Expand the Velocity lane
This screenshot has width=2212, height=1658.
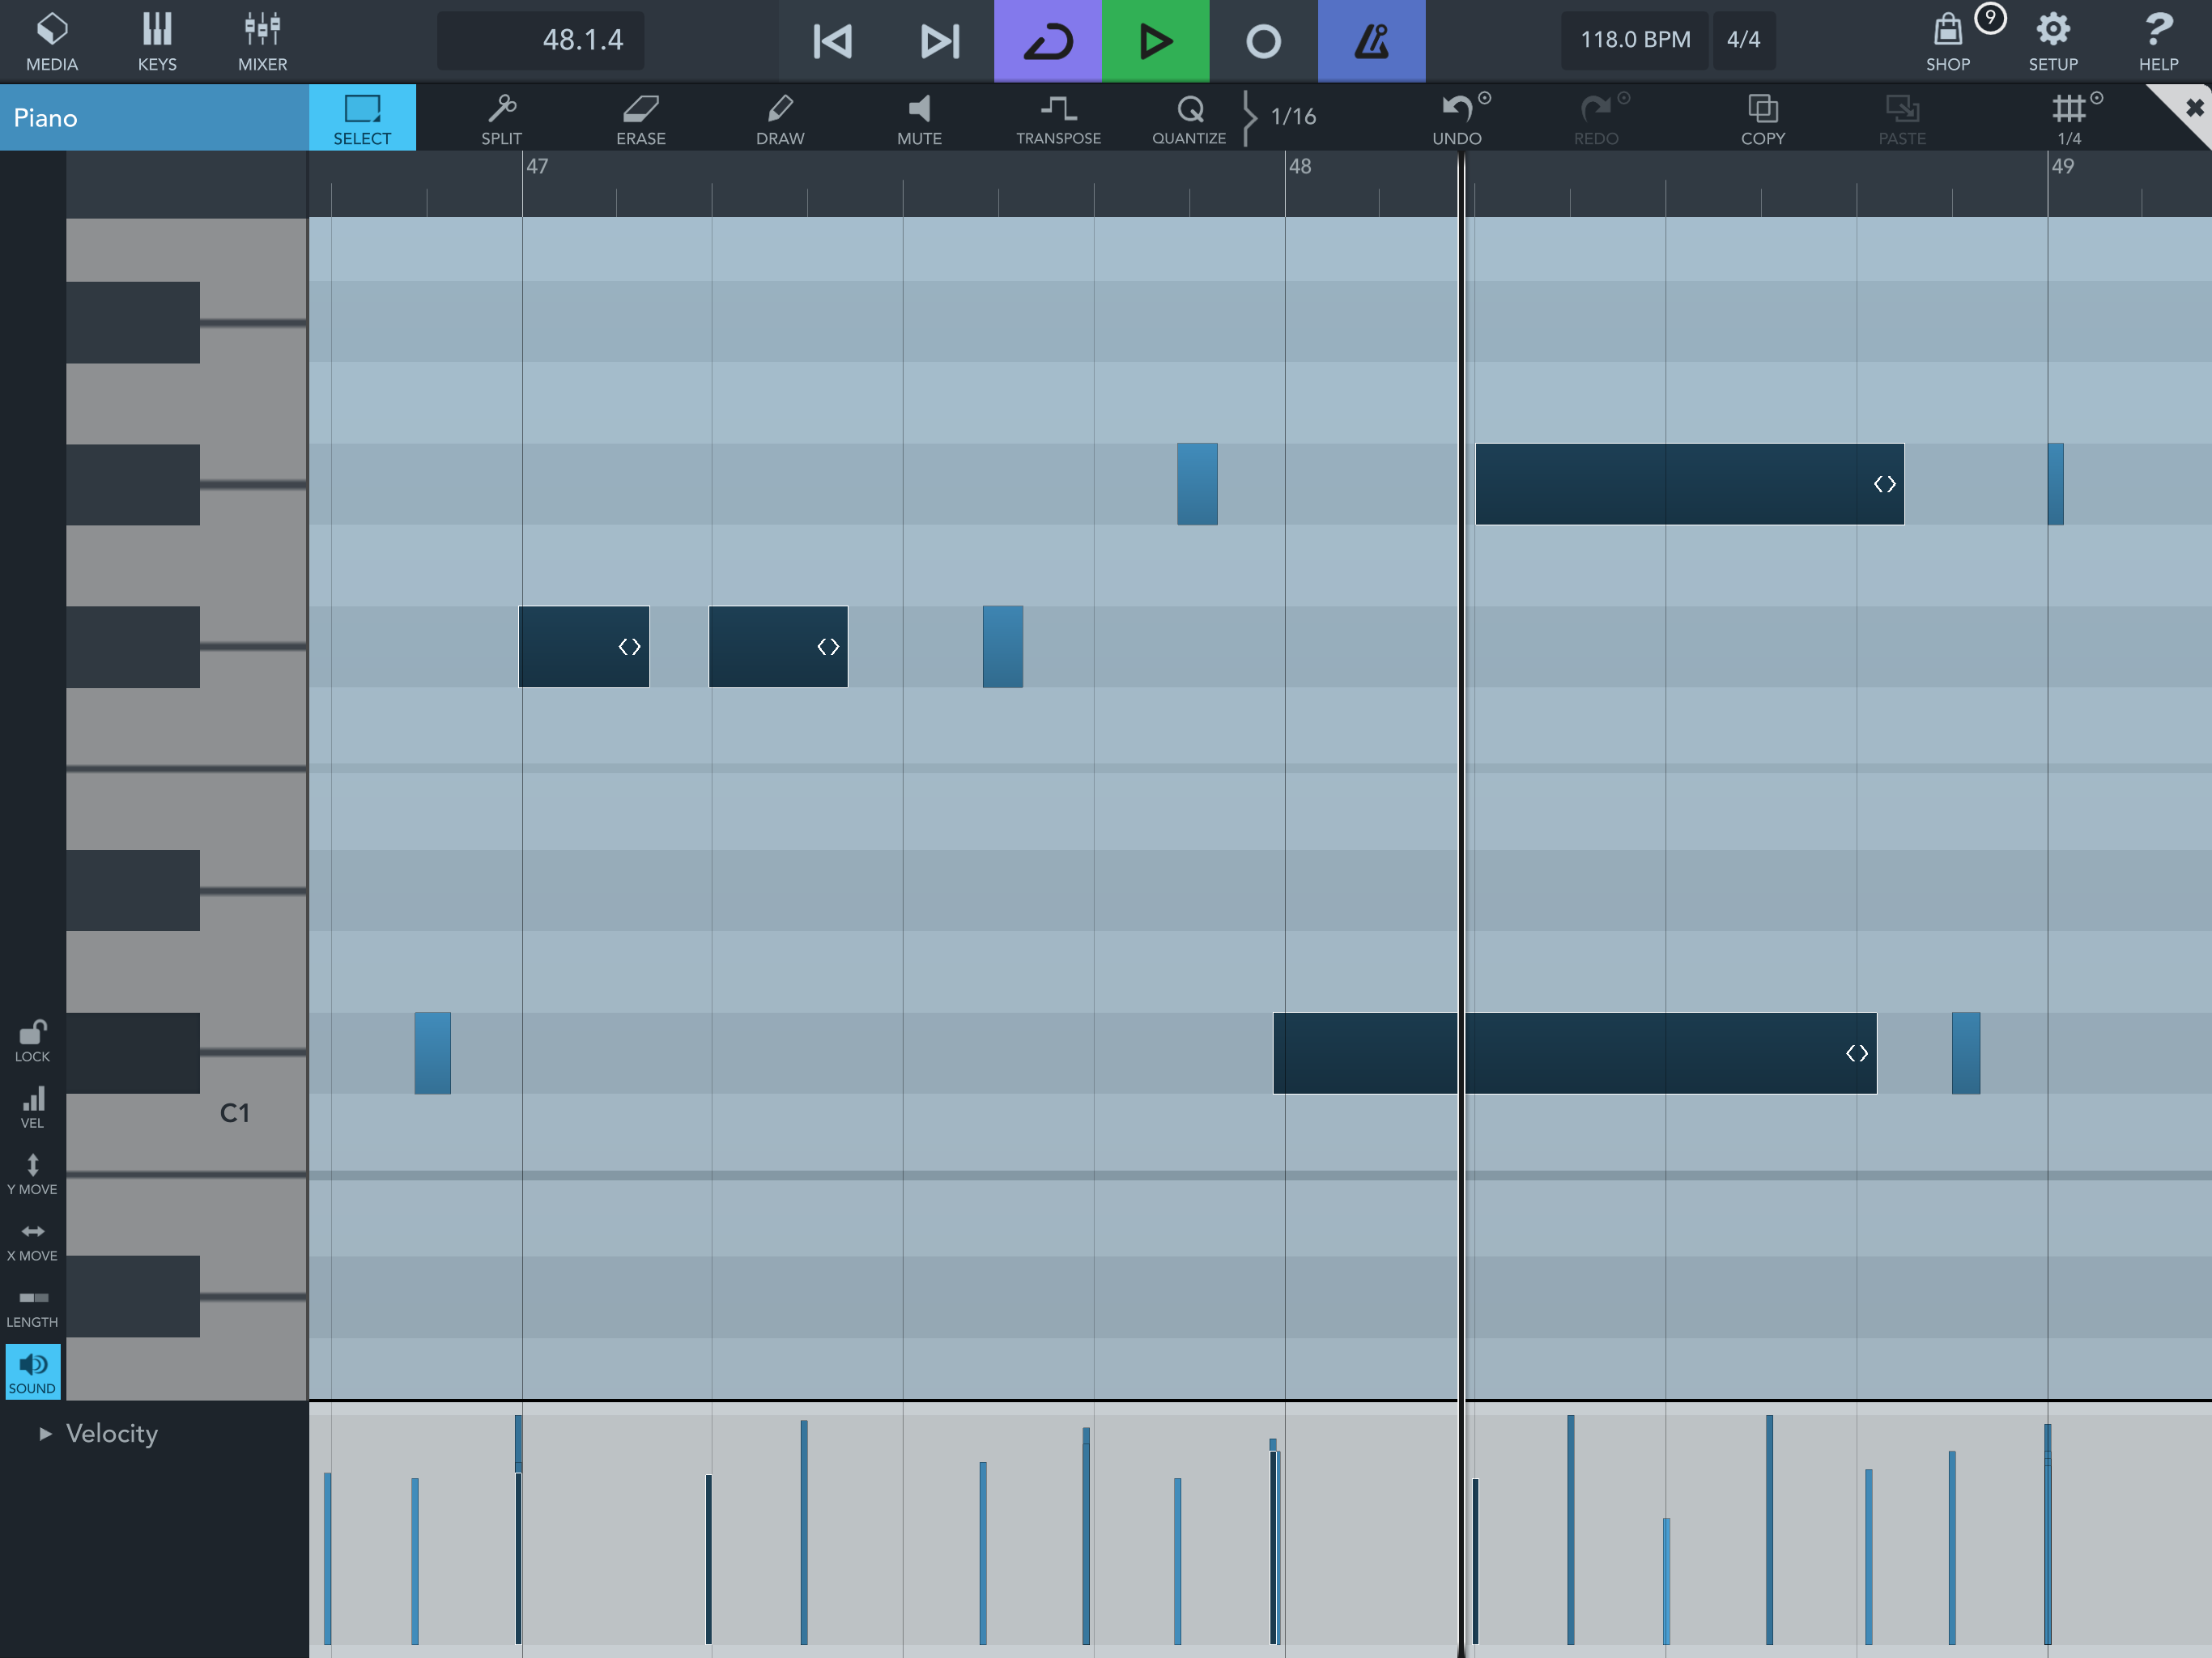pos(45,1433)
